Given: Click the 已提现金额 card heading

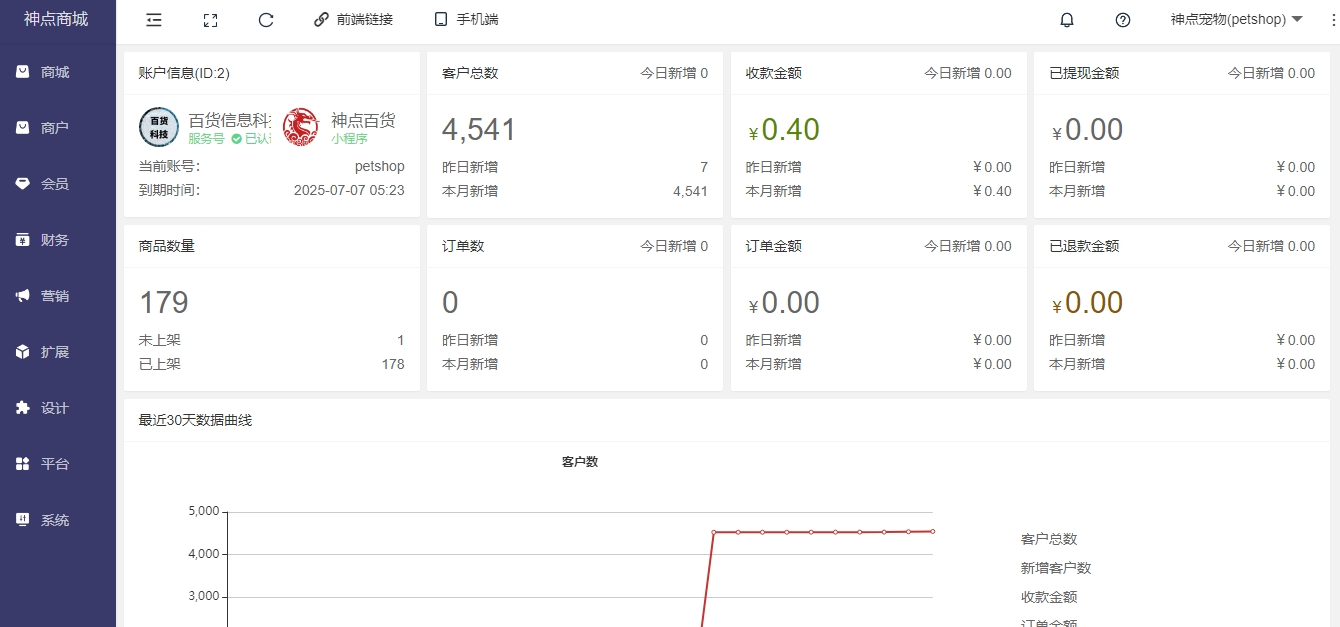Looking at the screenshot, I should [1084, 73].
